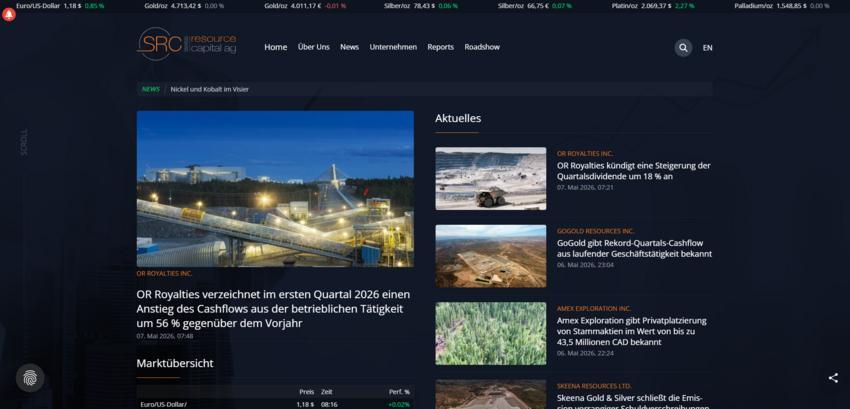Open the Über Uns menu

click(313, 47)
